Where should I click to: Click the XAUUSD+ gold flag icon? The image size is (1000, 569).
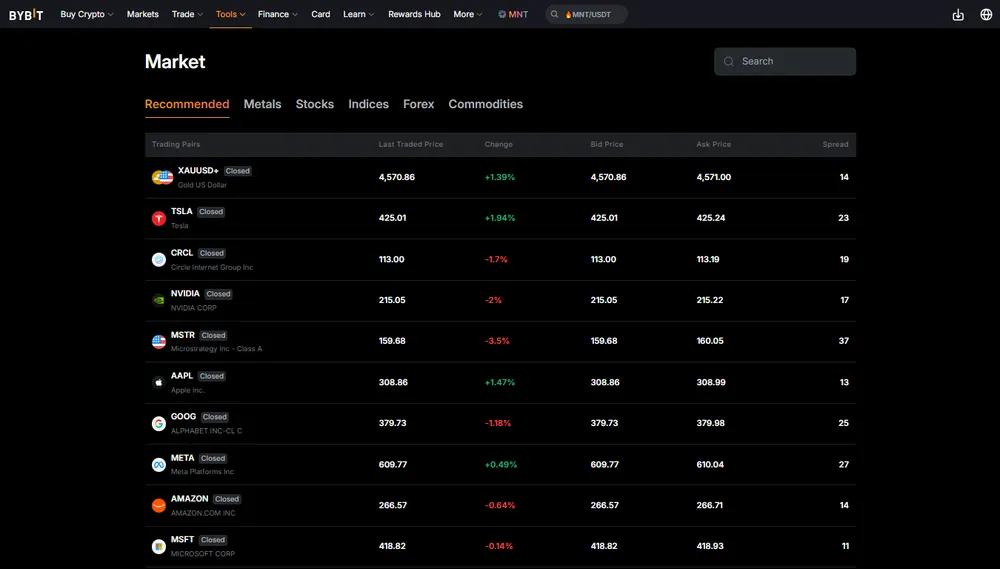coord(162,177)
